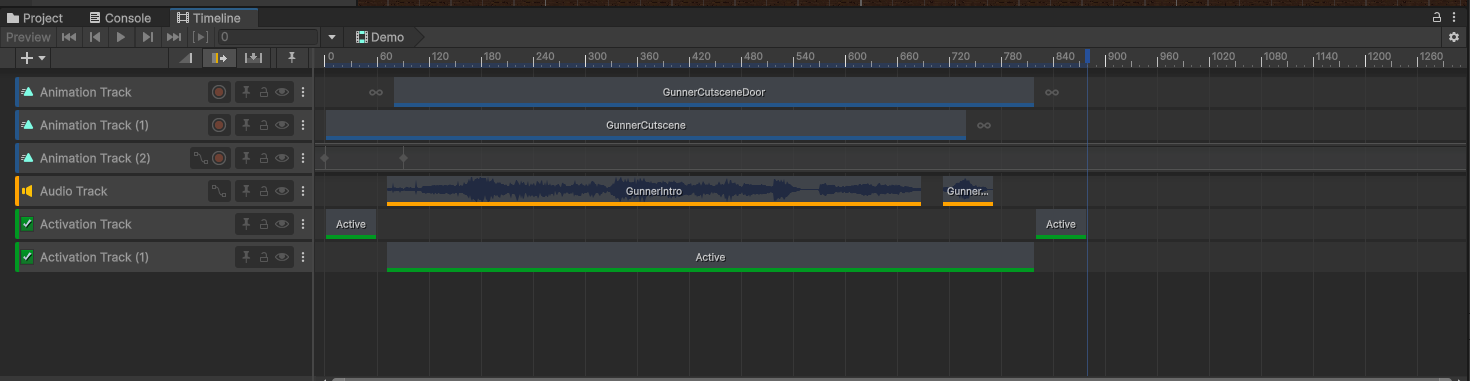Open the timeline selector dropdown arrow
1470x381 pixels.
point(332,37)
